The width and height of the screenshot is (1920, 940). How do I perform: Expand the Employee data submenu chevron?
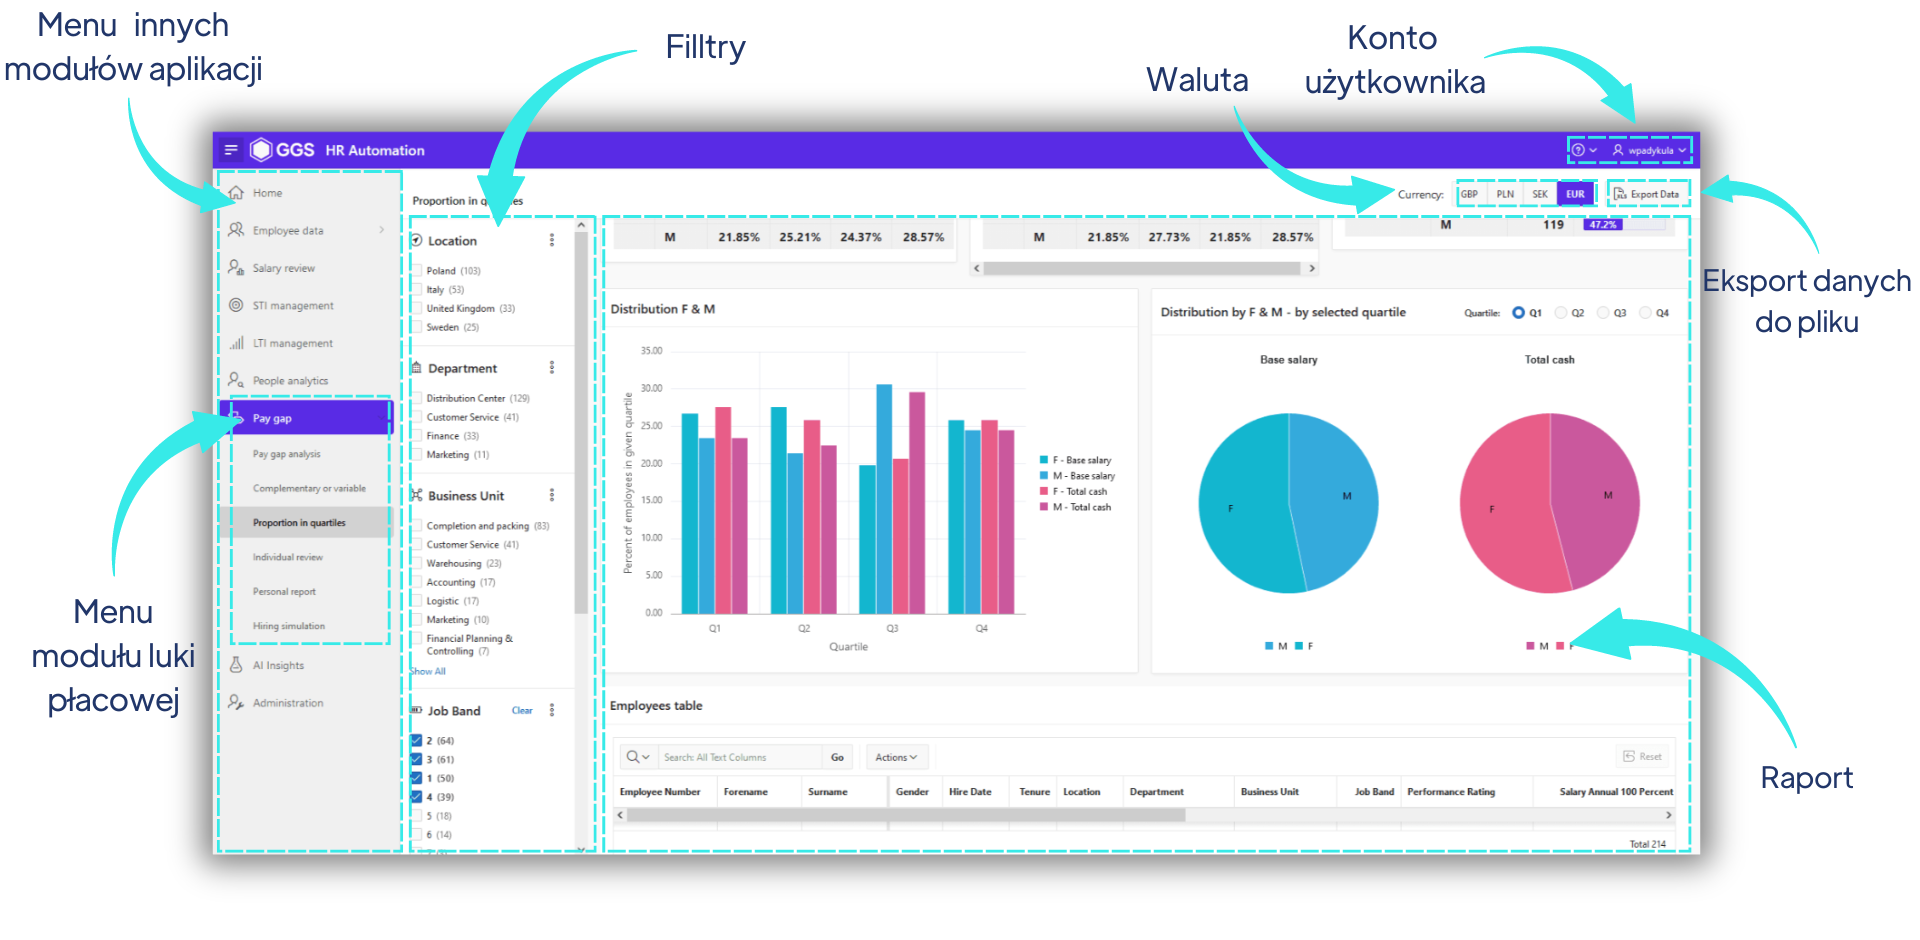pos(381,230)
